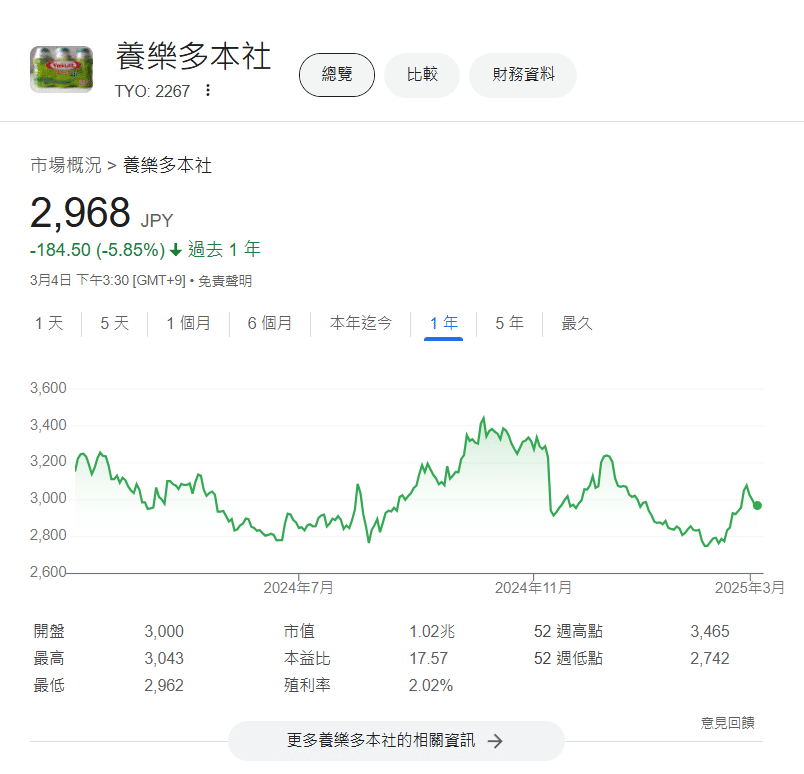The width and height of the screenshot is (804, 774).
Task: Click the 2,800 y-axis label
Action: coord(48,535)
